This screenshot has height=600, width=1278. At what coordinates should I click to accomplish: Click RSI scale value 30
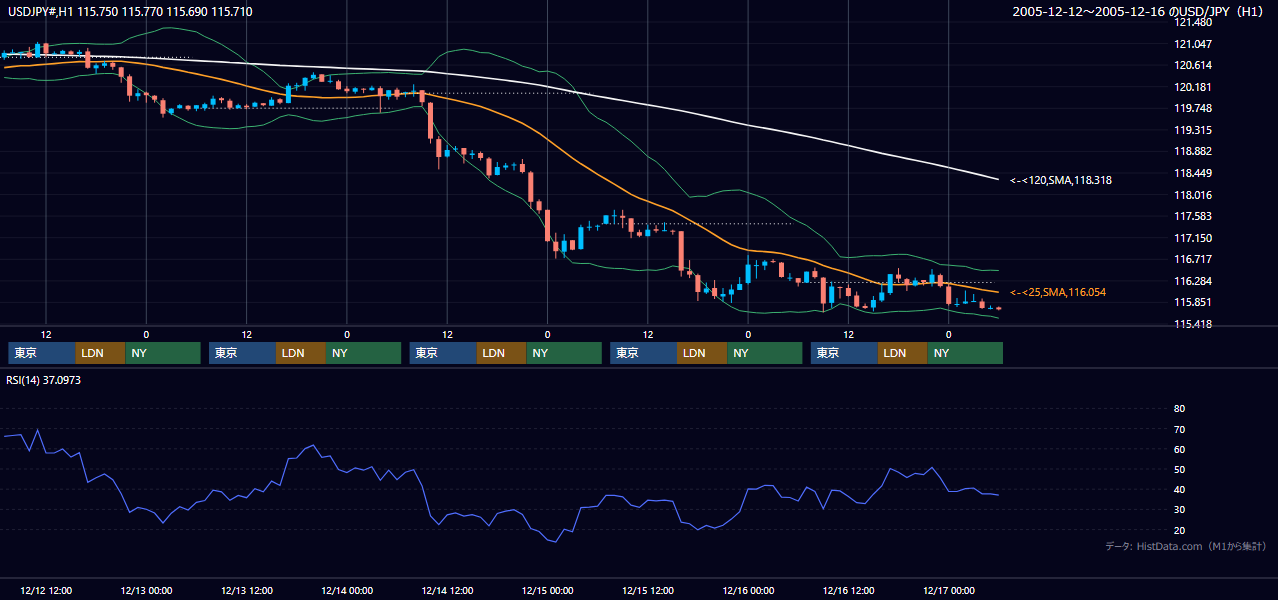pos(1179,510)
